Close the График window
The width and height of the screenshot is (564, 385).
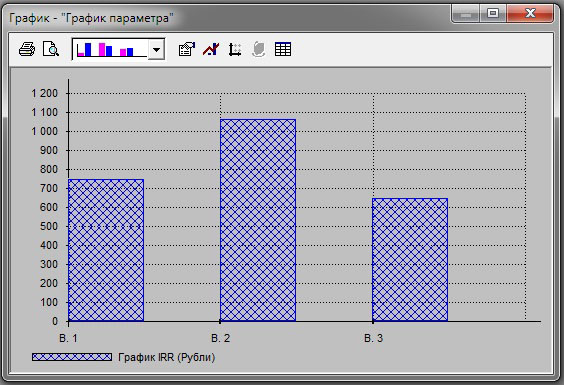pos(530,14)
